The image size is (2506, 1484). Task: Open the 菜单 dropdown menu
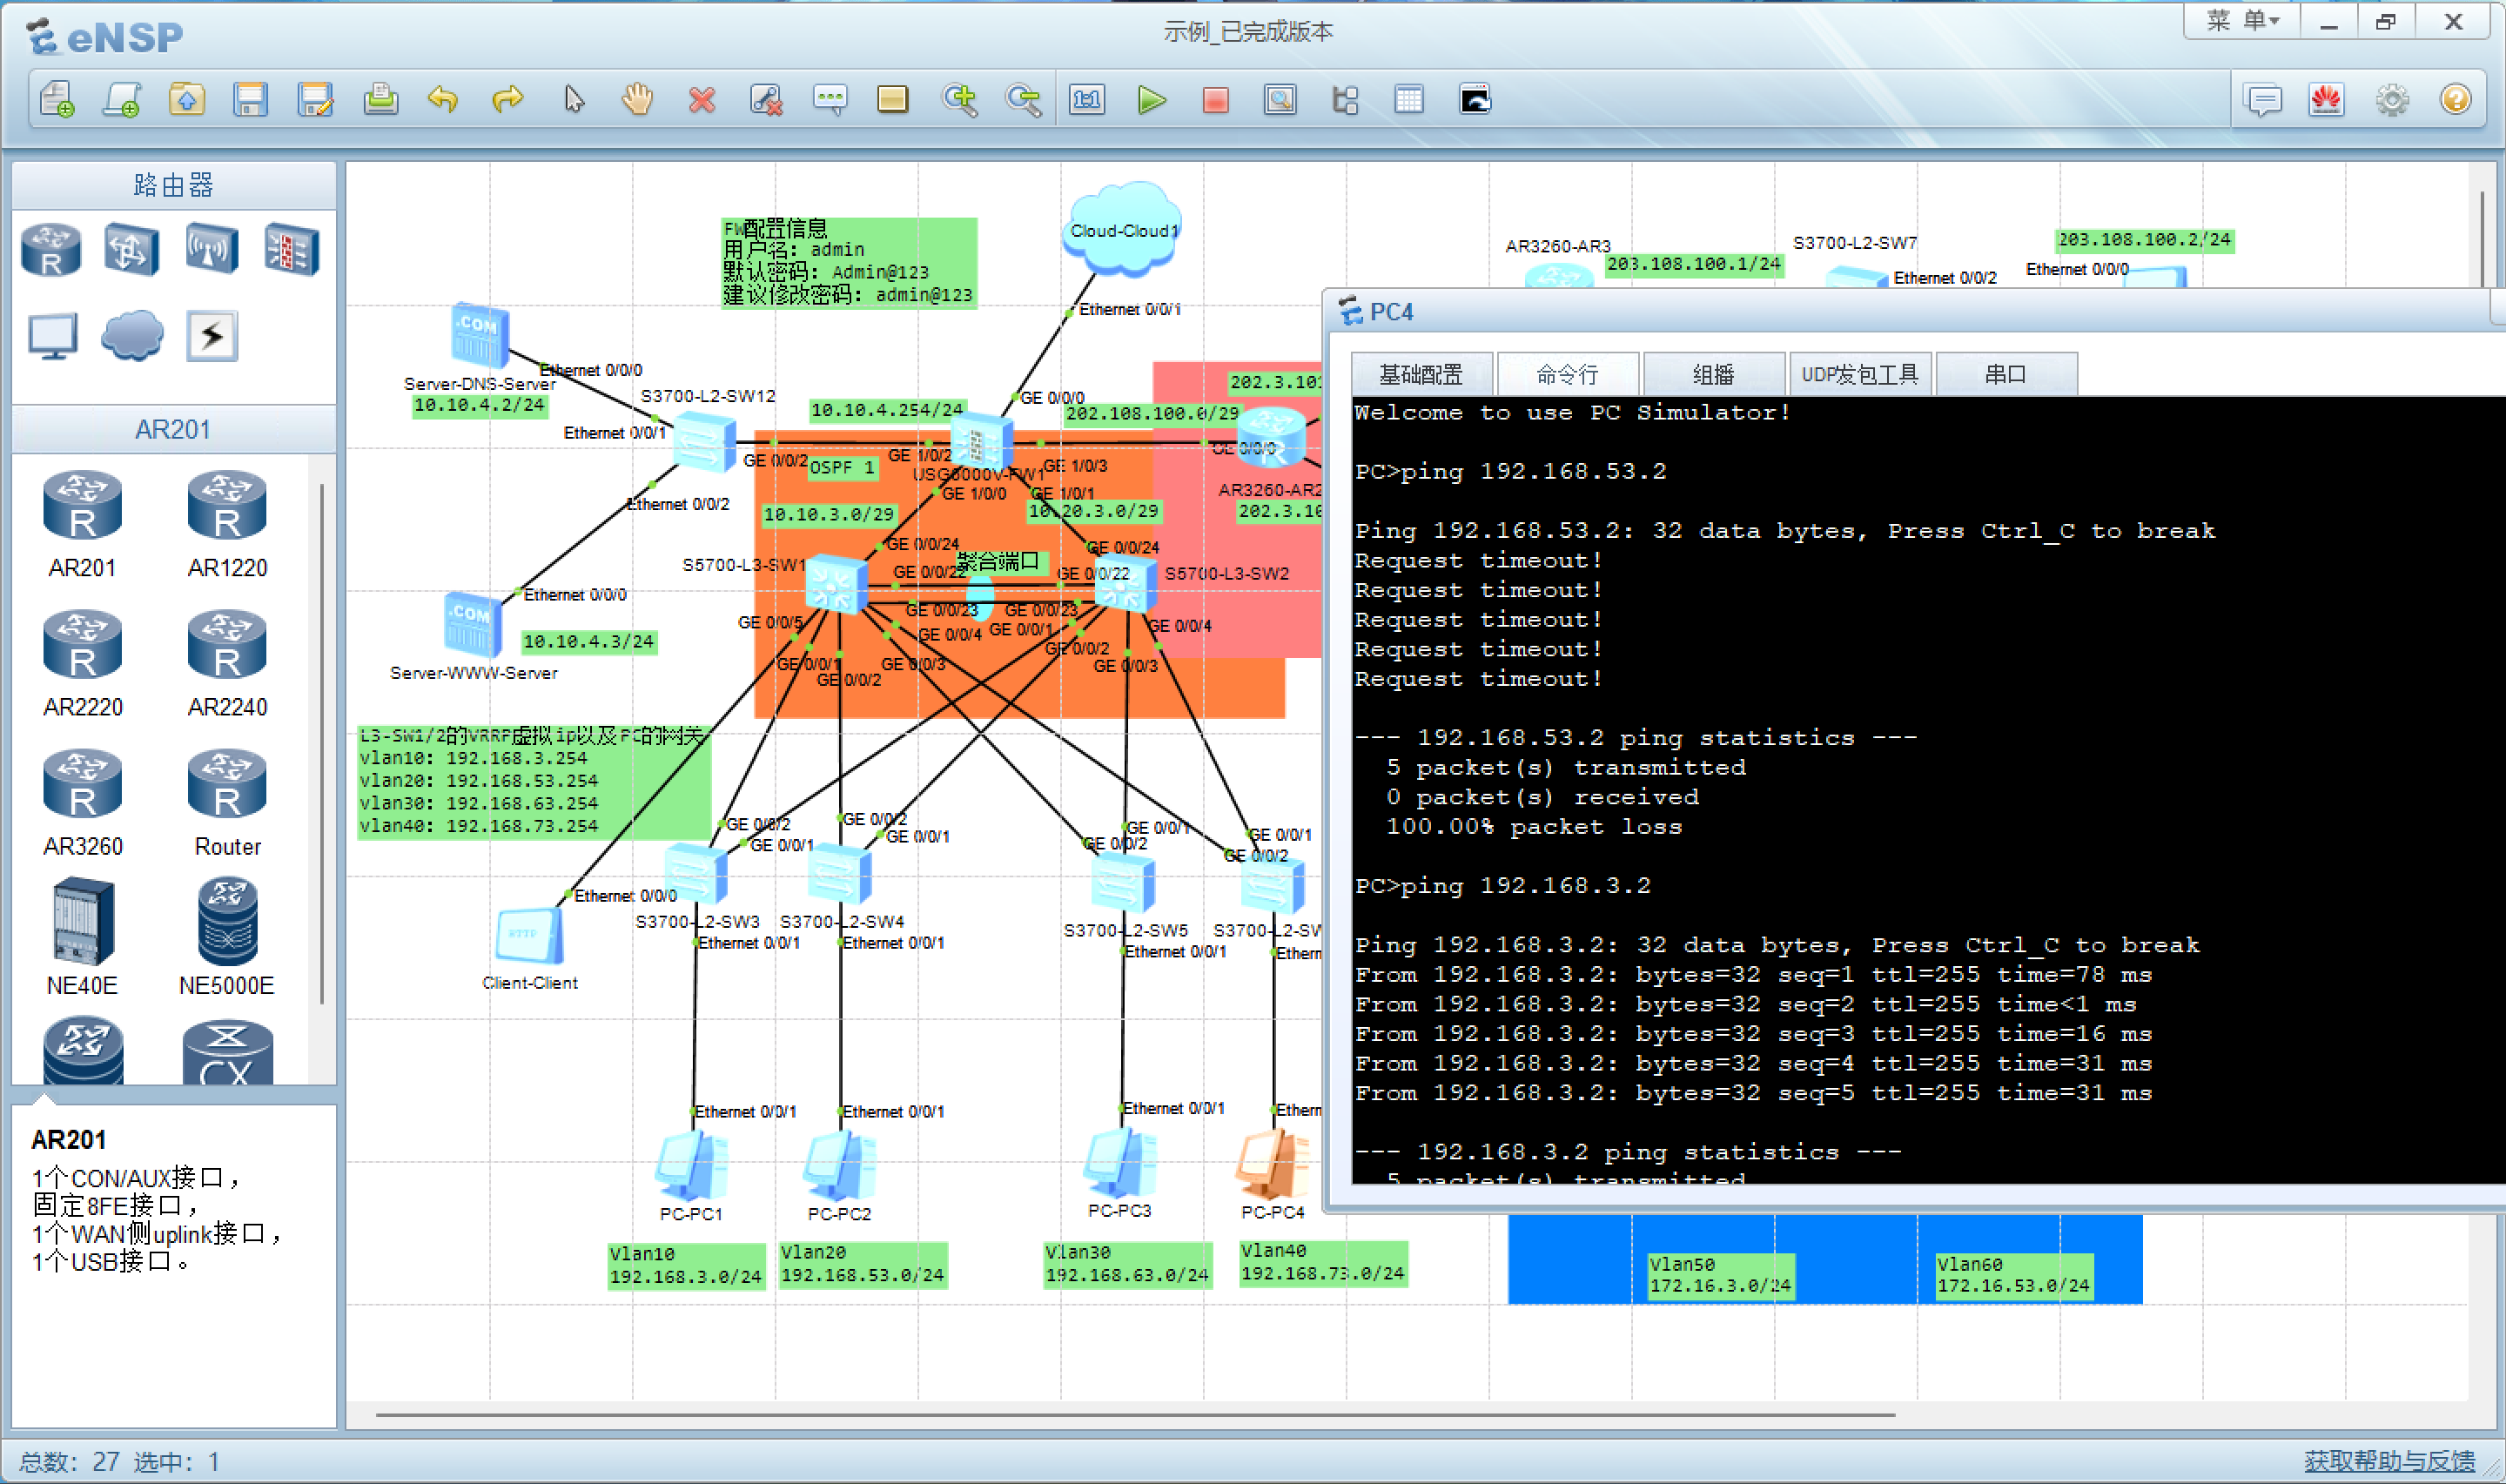pos(2241,21)
